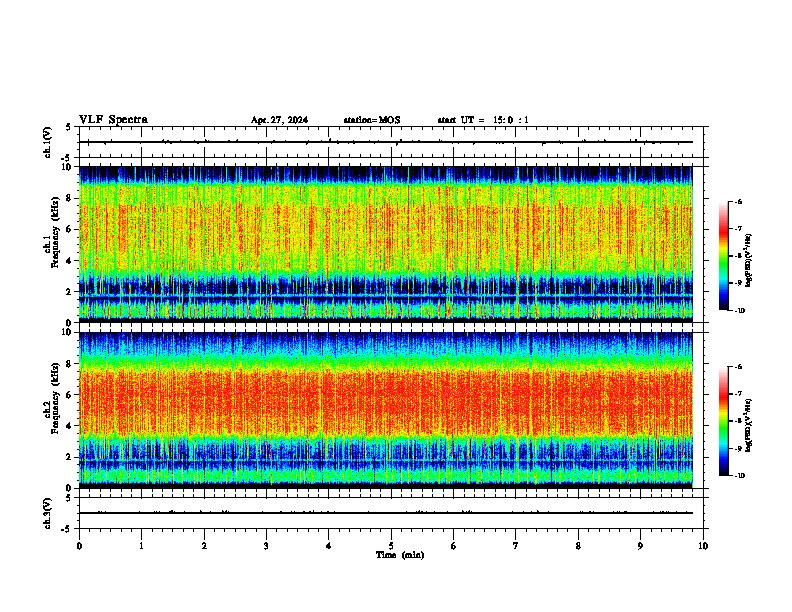Select the ch.2 color scale bar

[x=724, y=421]
